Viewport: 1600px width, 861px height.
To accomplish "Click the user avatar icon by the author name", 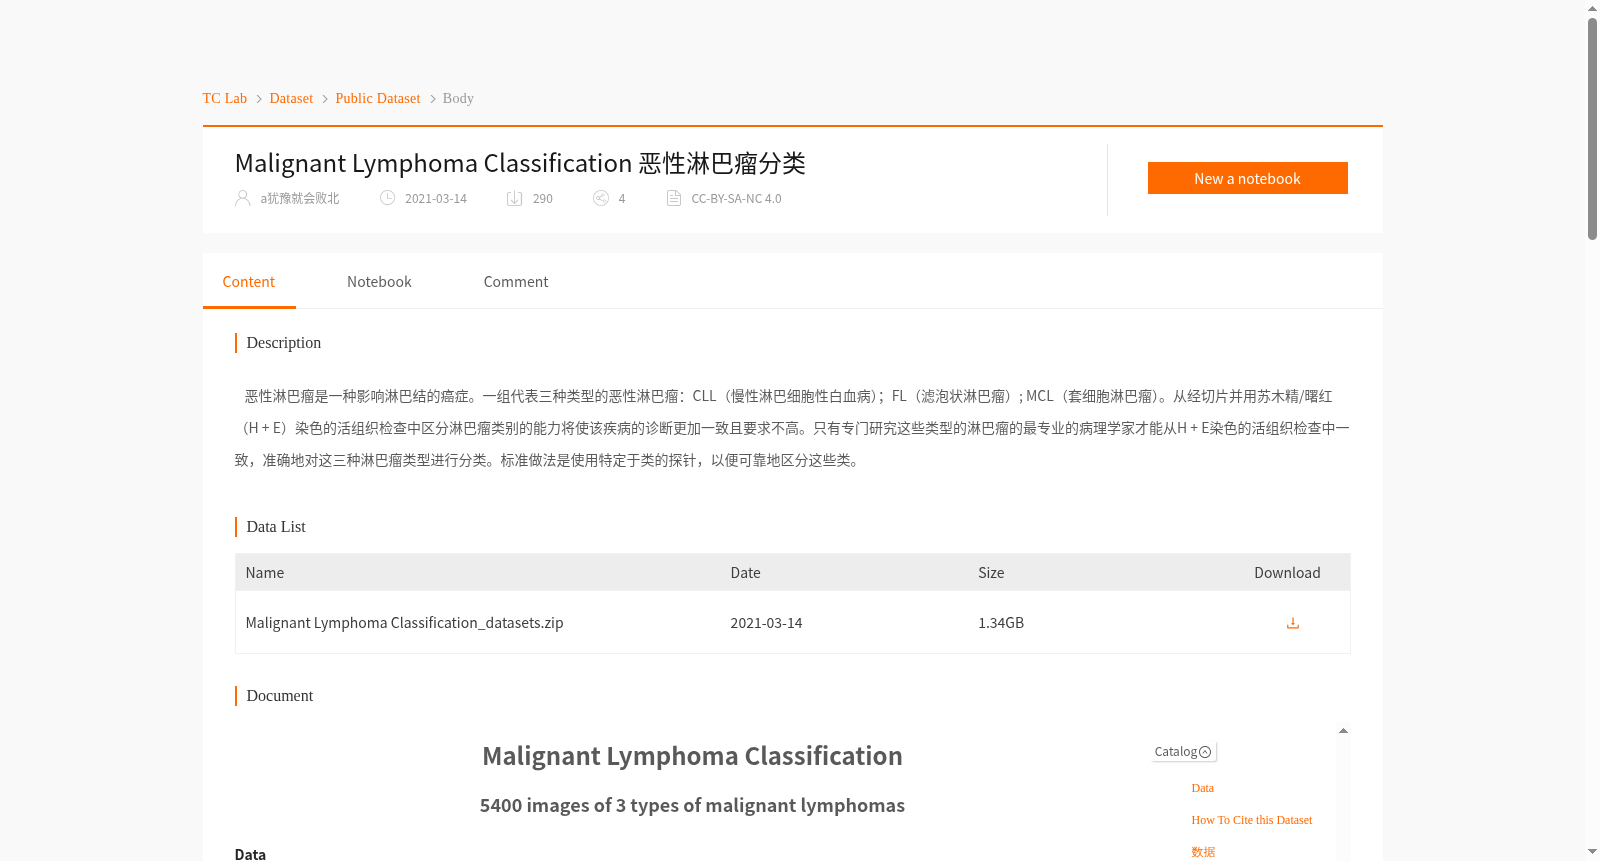I will (242, 198).
